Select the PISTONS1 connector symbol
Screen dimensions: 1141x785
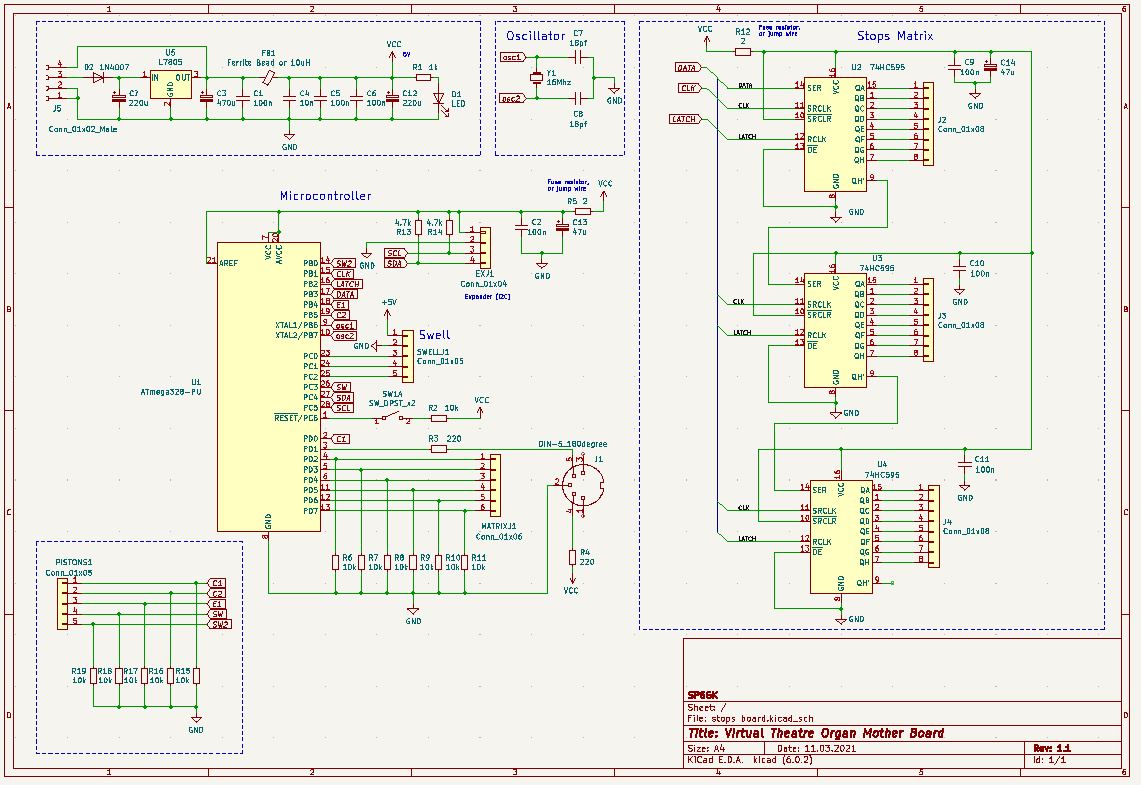tap(63, 602)
